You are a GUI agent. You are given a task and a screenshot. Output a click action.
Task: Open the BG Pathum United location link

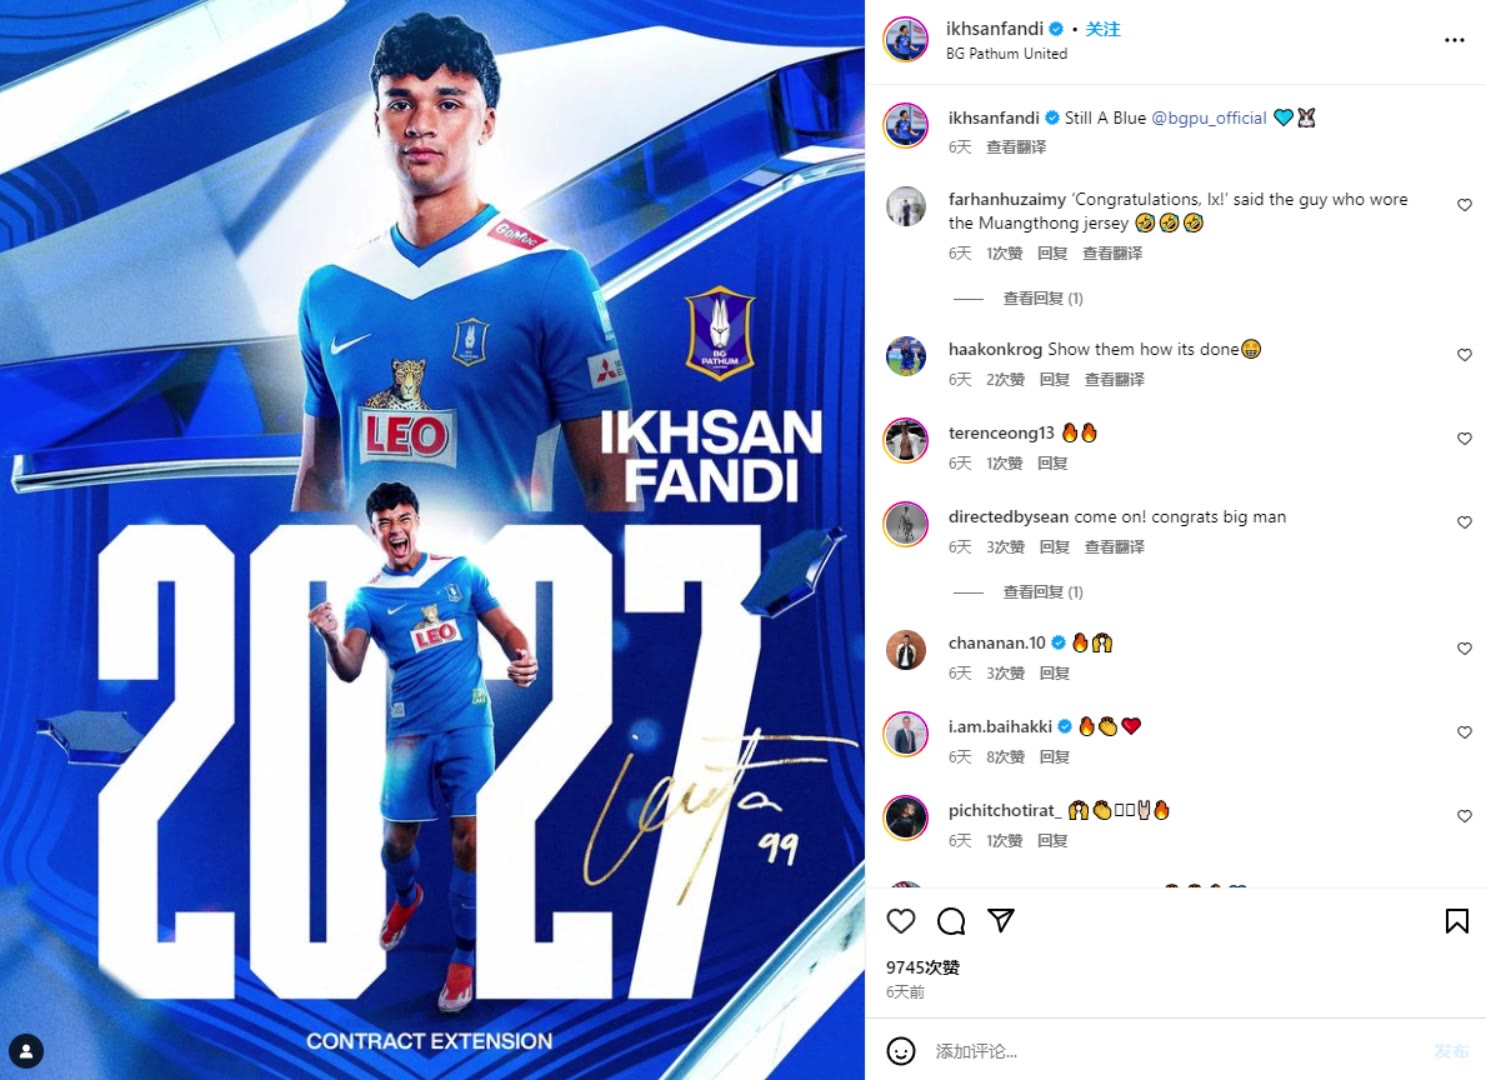[1006, 54]
